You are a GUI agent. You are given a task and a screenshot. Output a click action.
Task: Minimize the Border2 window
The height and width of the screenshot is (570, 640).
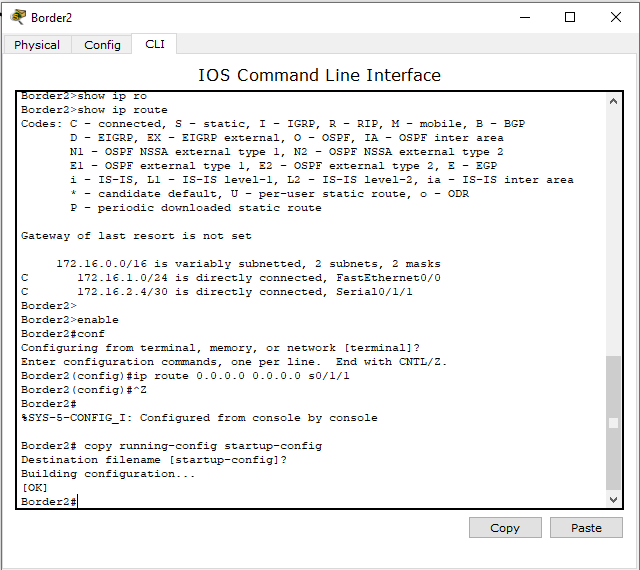pyautogui.click(x=523, y=17)
